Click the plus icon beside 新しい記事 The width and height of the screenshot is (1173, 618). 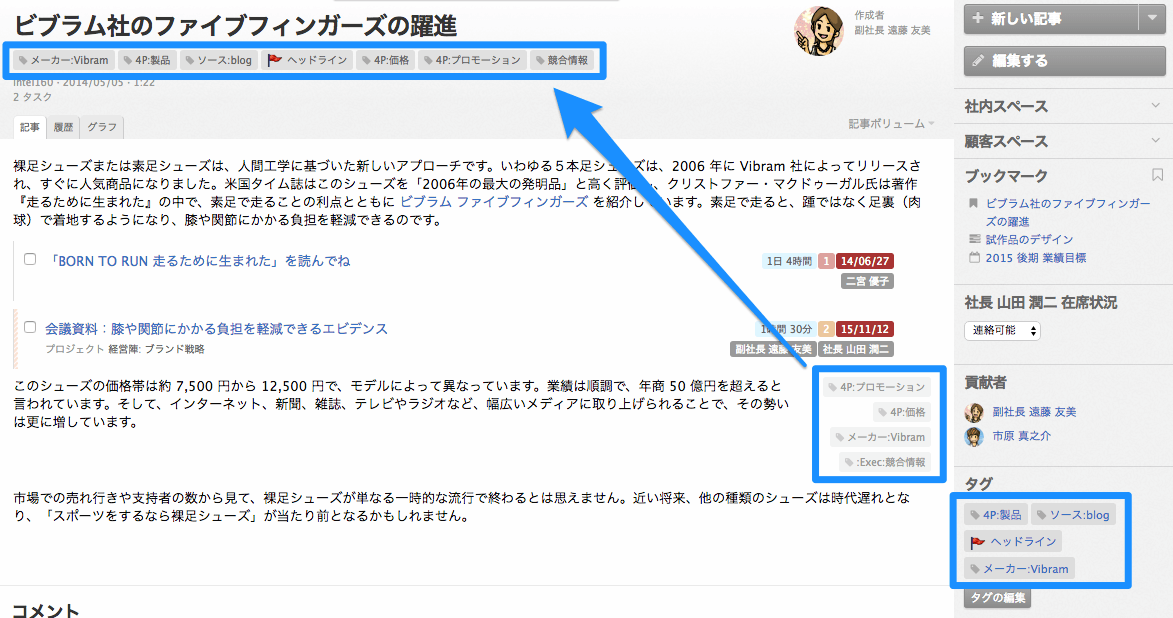977,18
